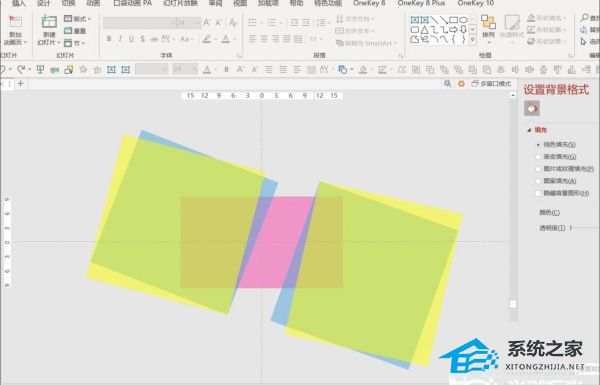Open the OneKey 8 Plus tab
600x385 pixels.
coord(421,3)
